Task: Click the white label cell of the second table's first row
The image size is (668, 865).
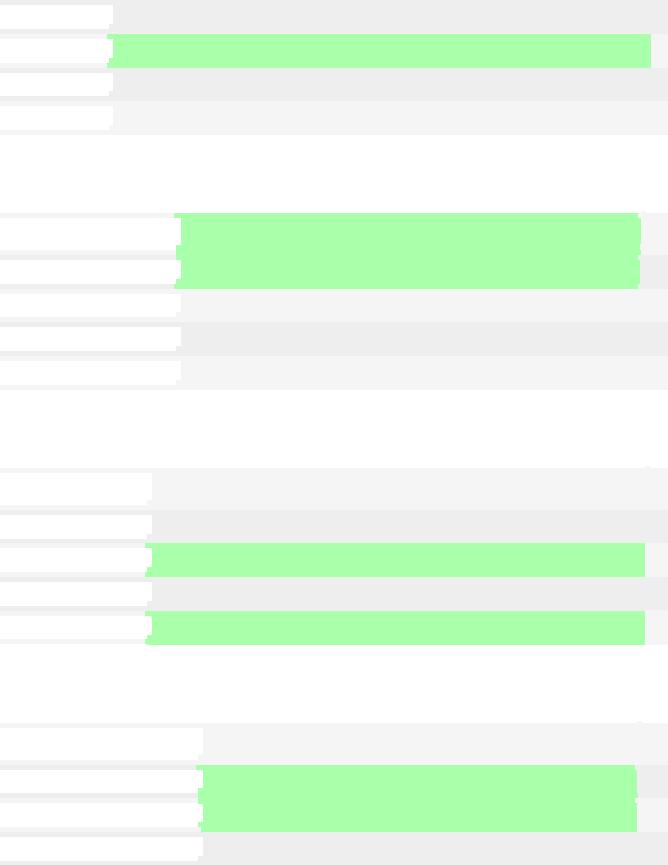Action: click(x=90, y=234)
